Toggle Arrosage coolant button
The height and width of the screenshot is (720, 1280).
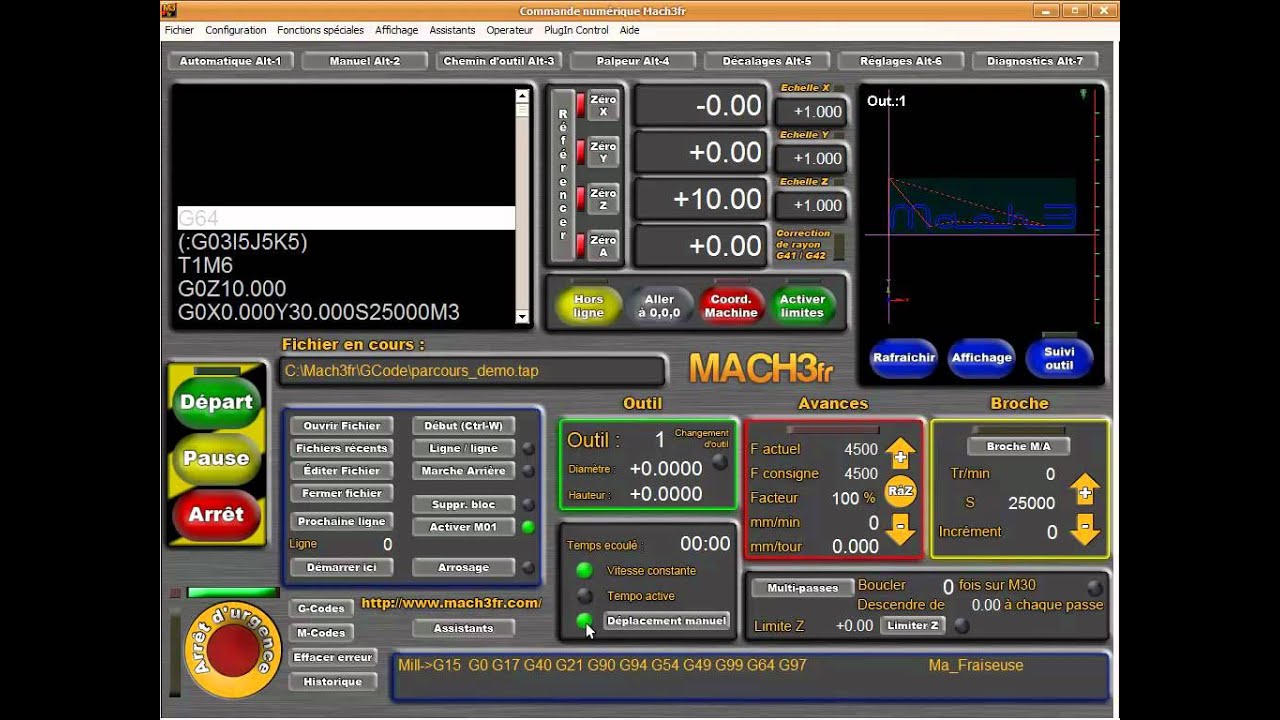click(463, 567)
